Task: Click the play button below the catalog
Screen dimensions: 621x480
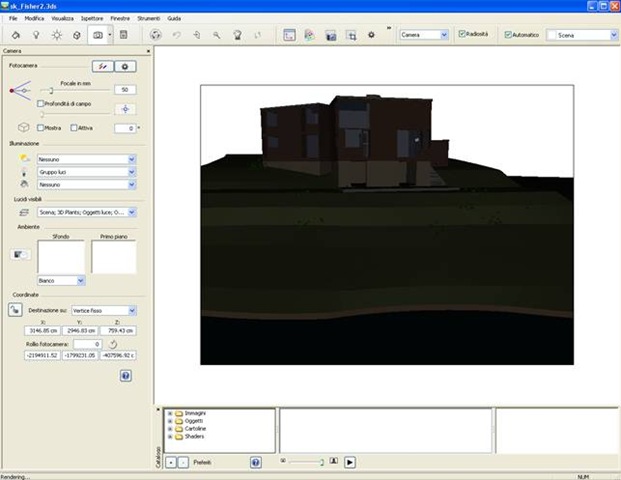Action: (350, 463)
